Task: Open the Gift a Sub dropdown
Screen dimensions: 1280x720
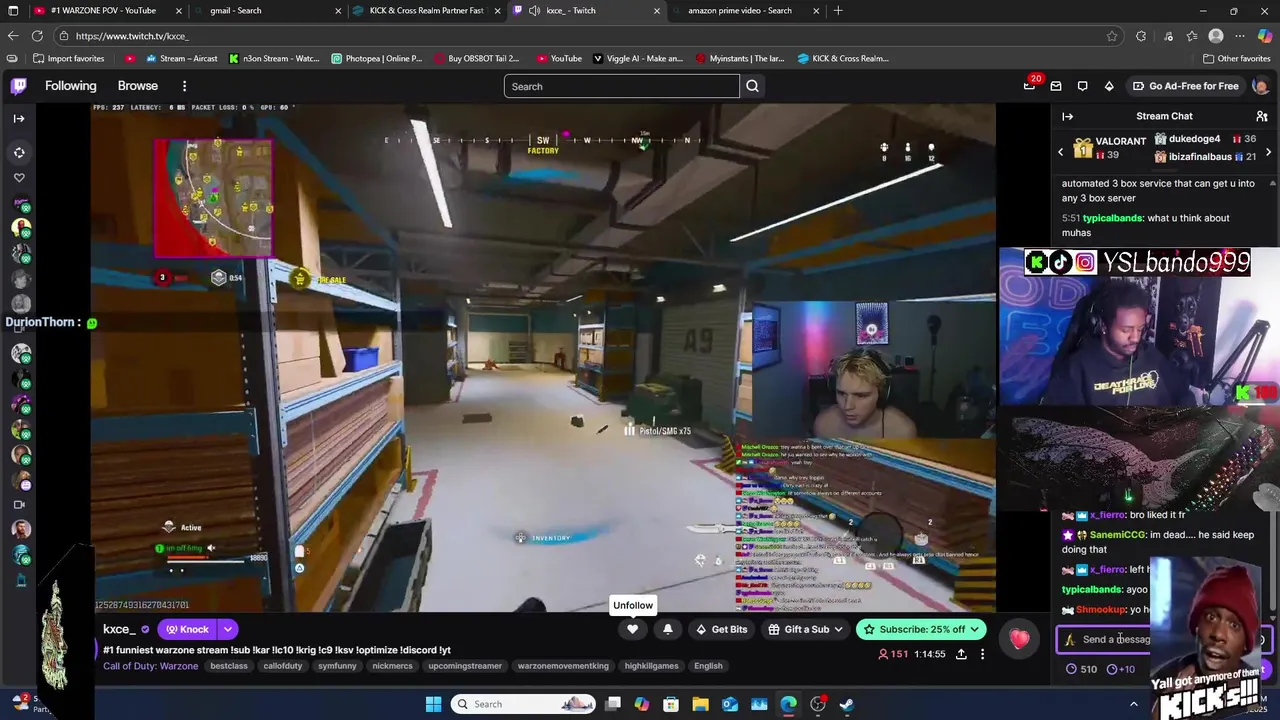Action: [x=806, y=629]
